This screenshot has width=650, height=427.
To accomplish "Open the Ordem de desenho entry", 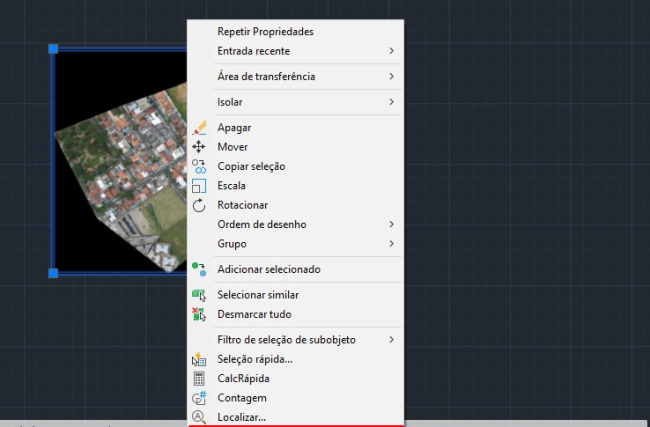I will (296, 224).
